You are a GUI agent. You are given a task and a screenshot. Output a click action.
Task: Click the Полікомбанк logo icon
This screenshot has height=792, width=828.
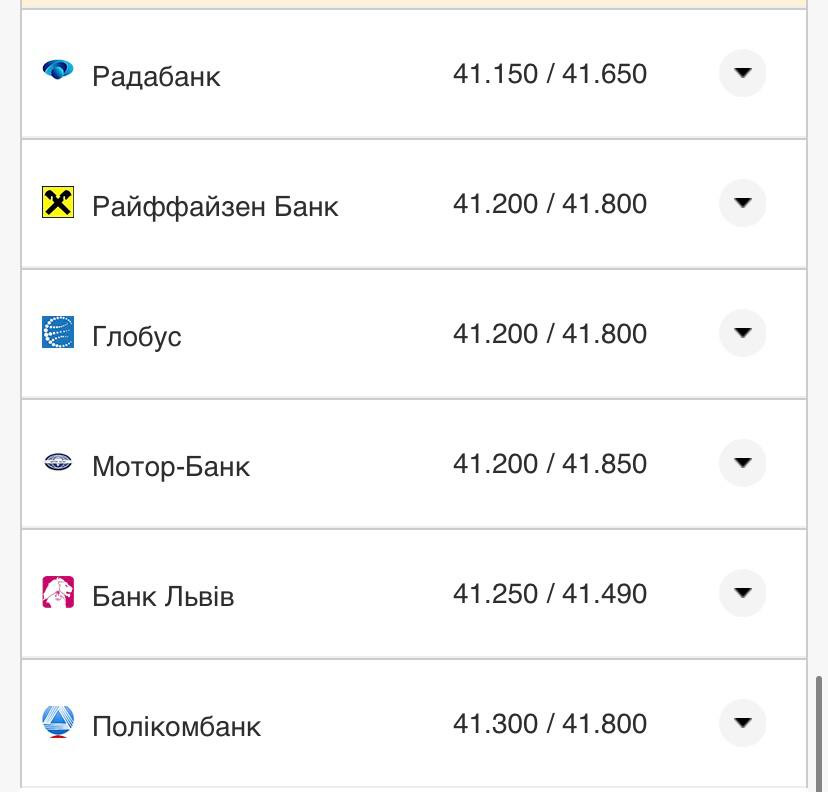click(x=58, y=722)
